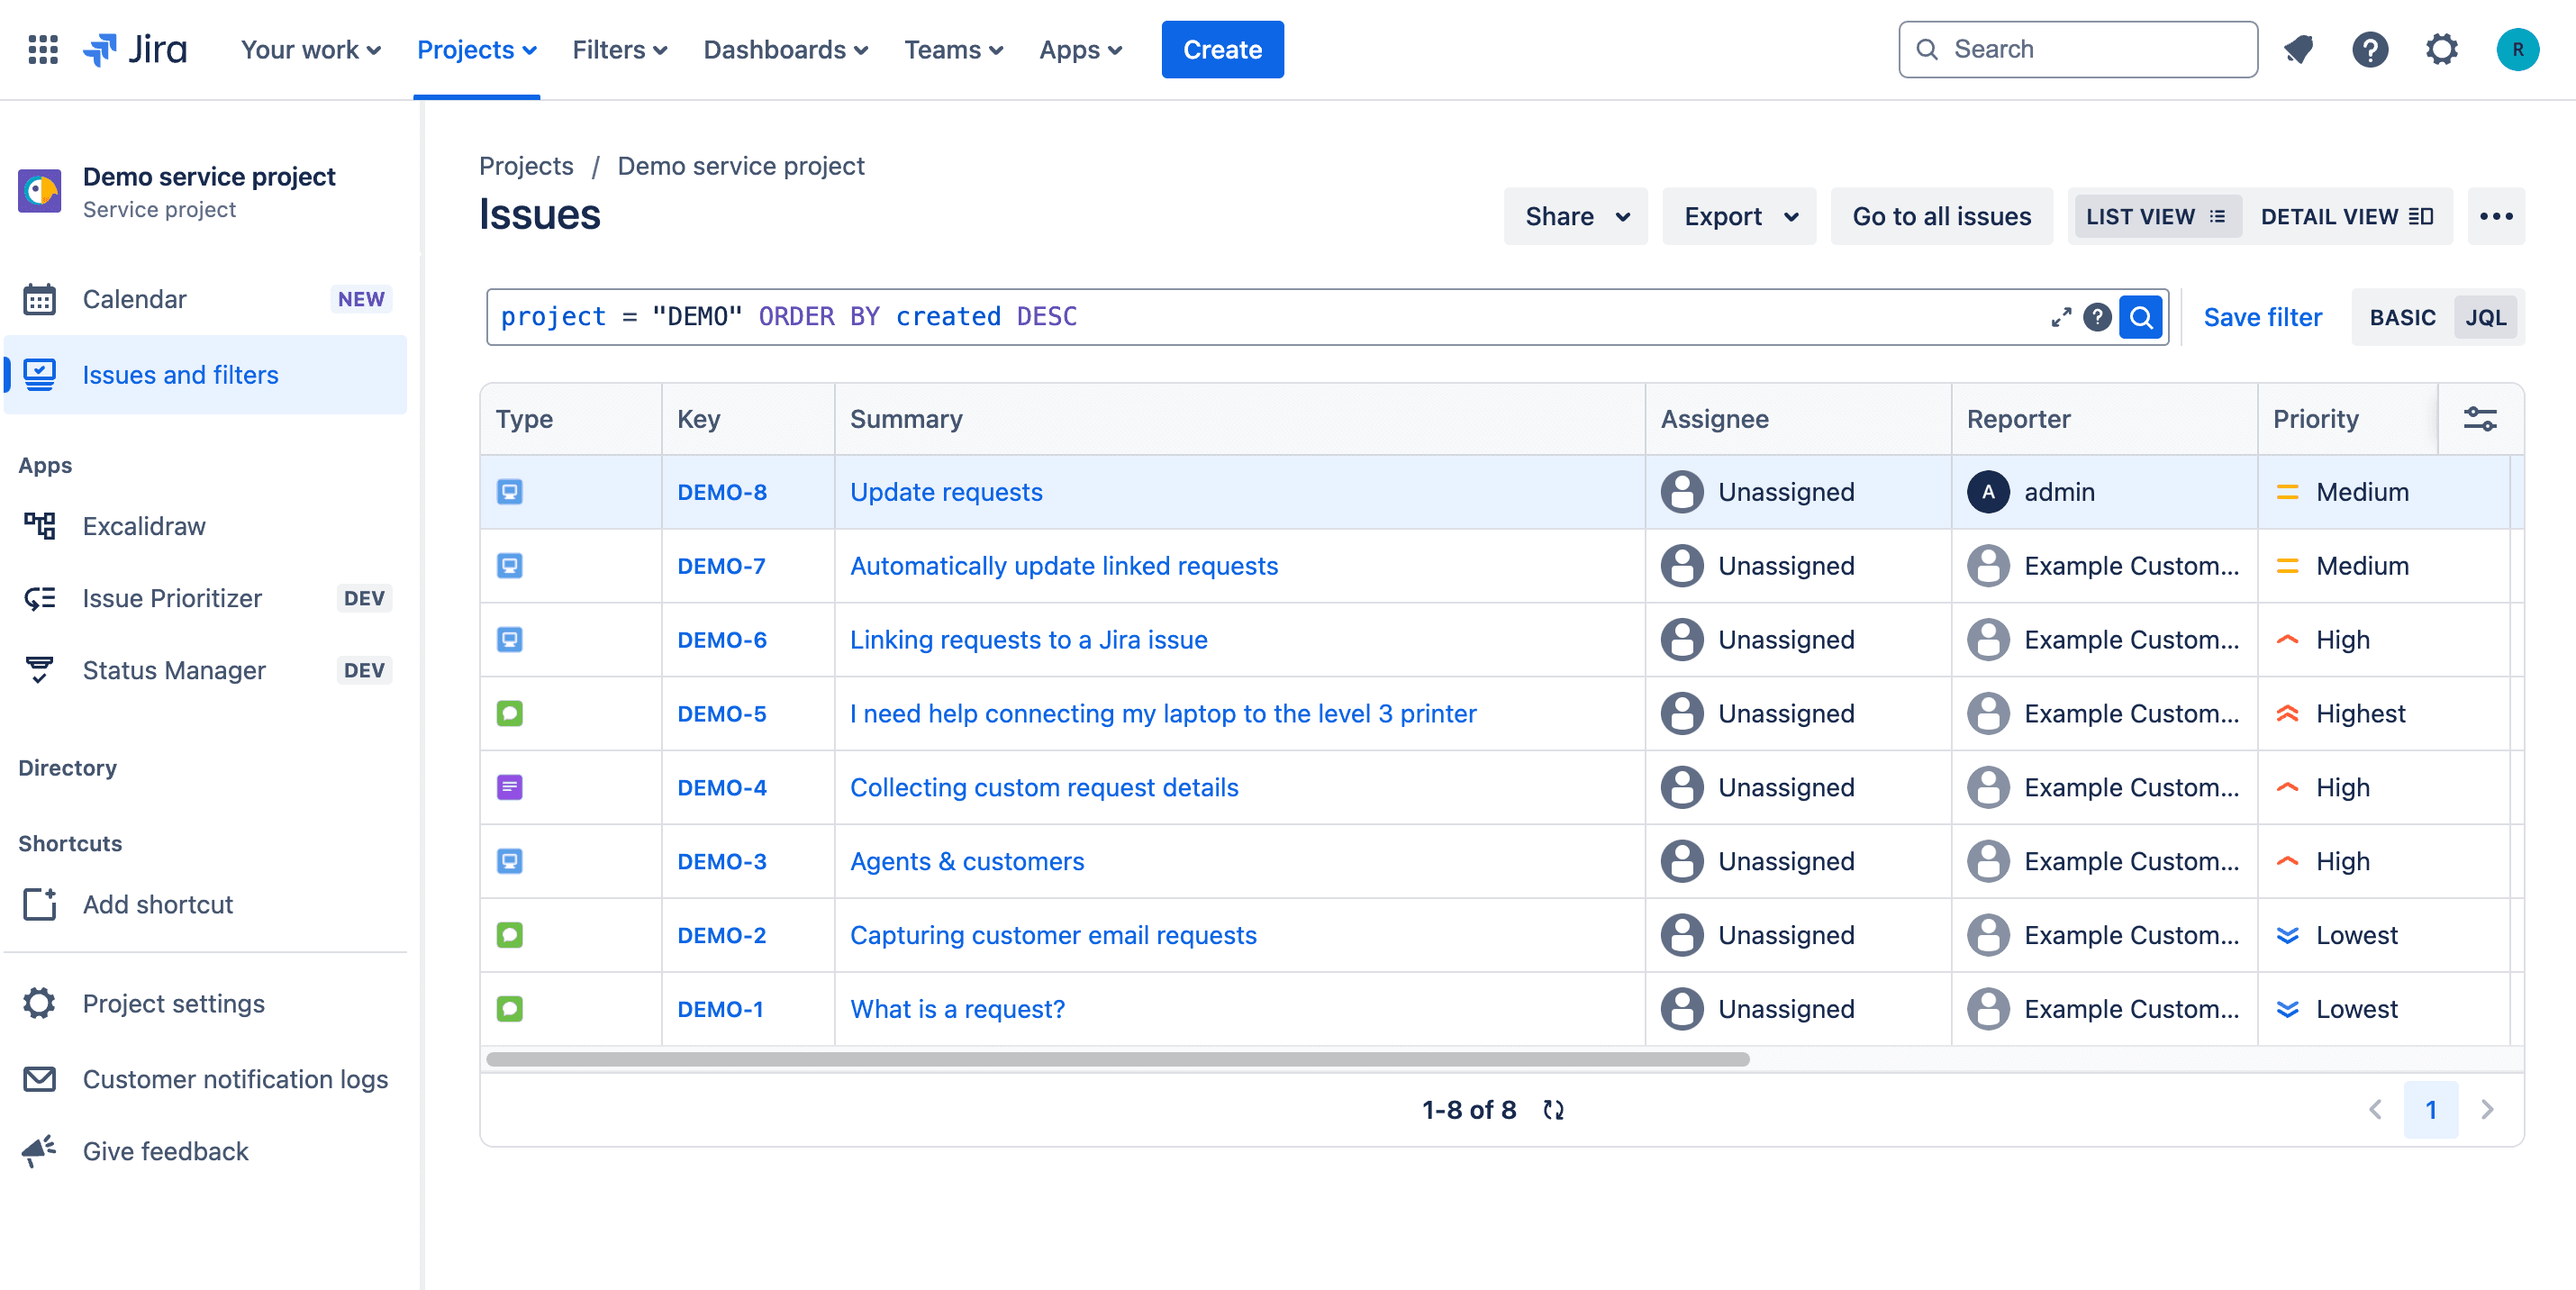This screenshot has height=1290, width=2576.
Task: Click the previous page arrow
Action: point(2375,1110)
